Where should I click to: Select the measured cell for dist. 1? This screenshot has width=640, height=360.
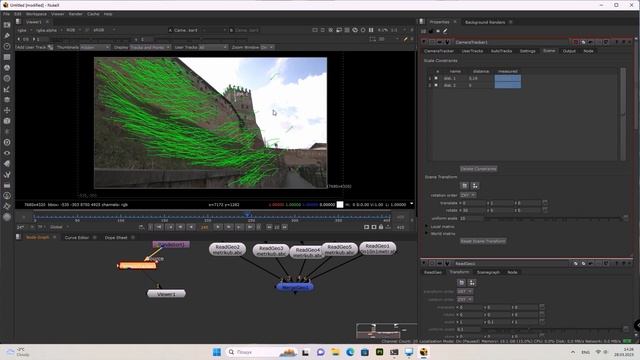[508, 78]
